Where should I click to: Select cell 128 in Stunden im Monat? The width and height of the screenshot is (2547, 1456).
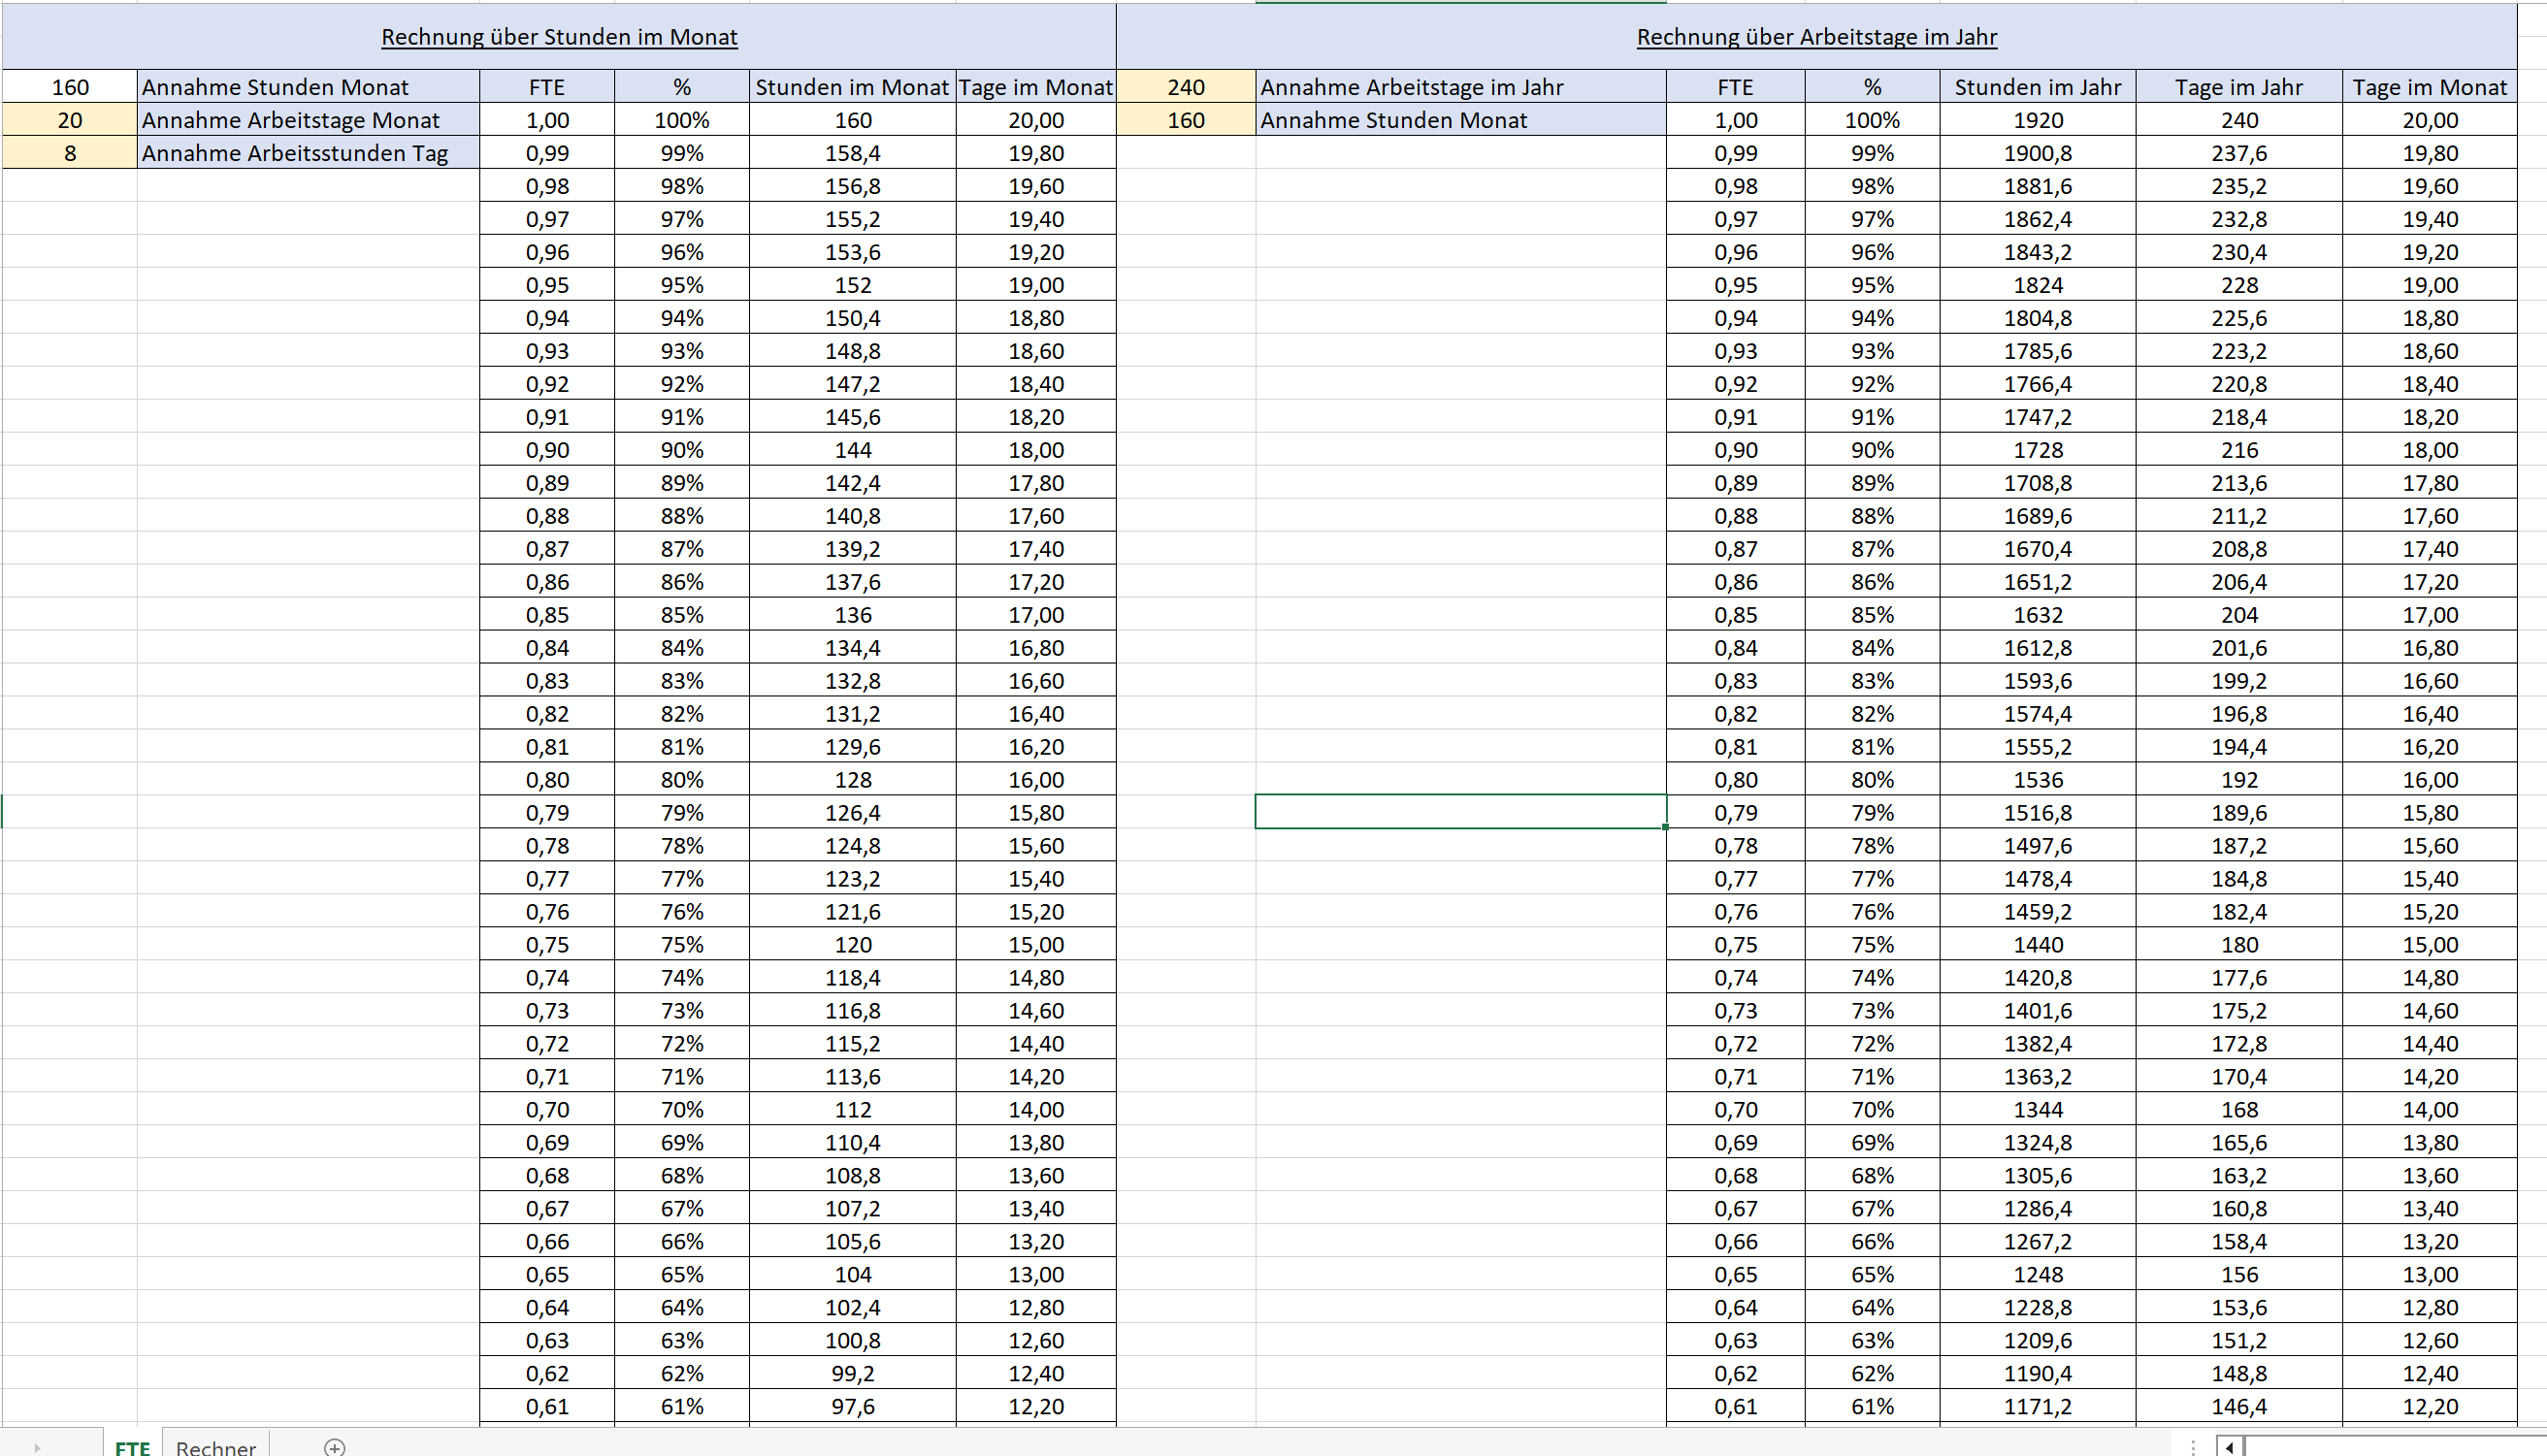(x=852, y=780)
